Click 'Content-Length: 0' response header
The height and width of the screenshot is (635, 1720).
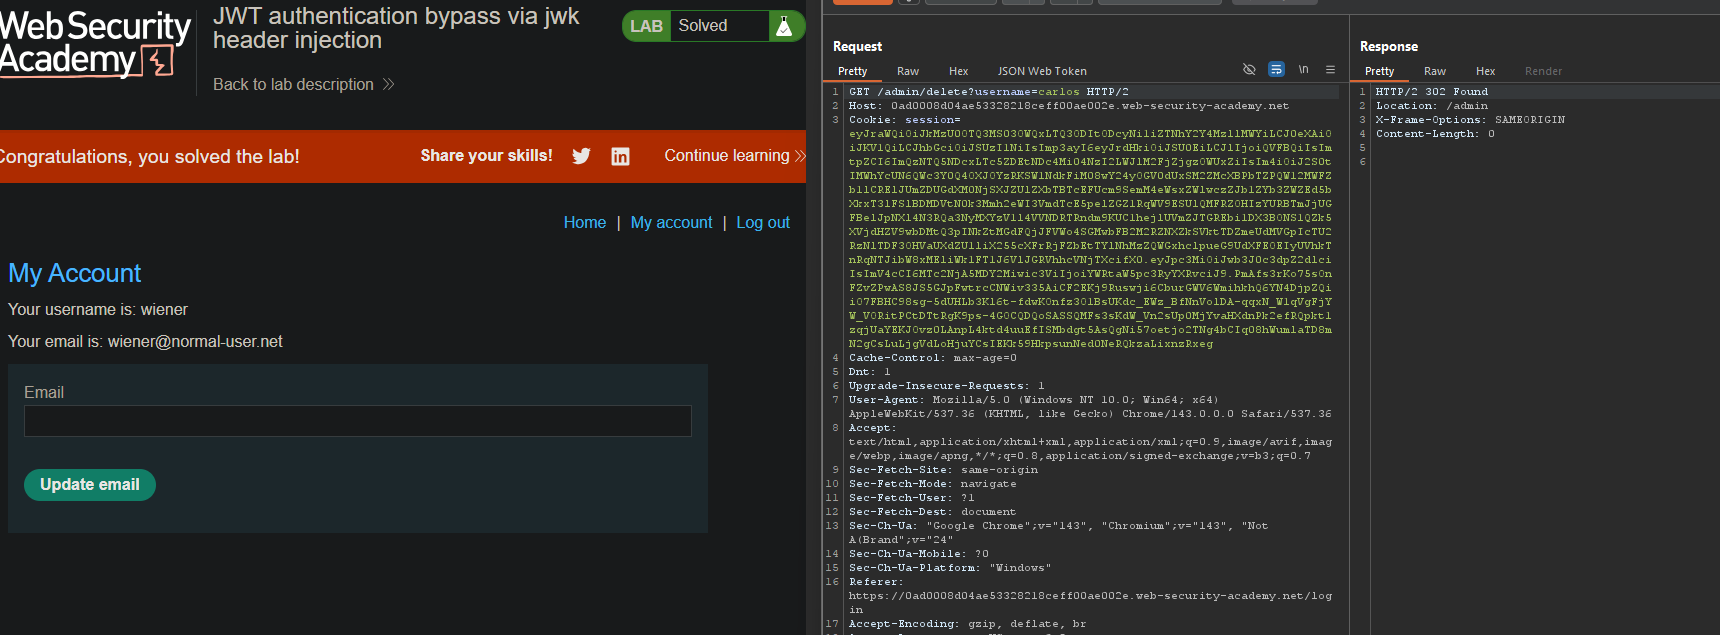(x=1435, y=134)
